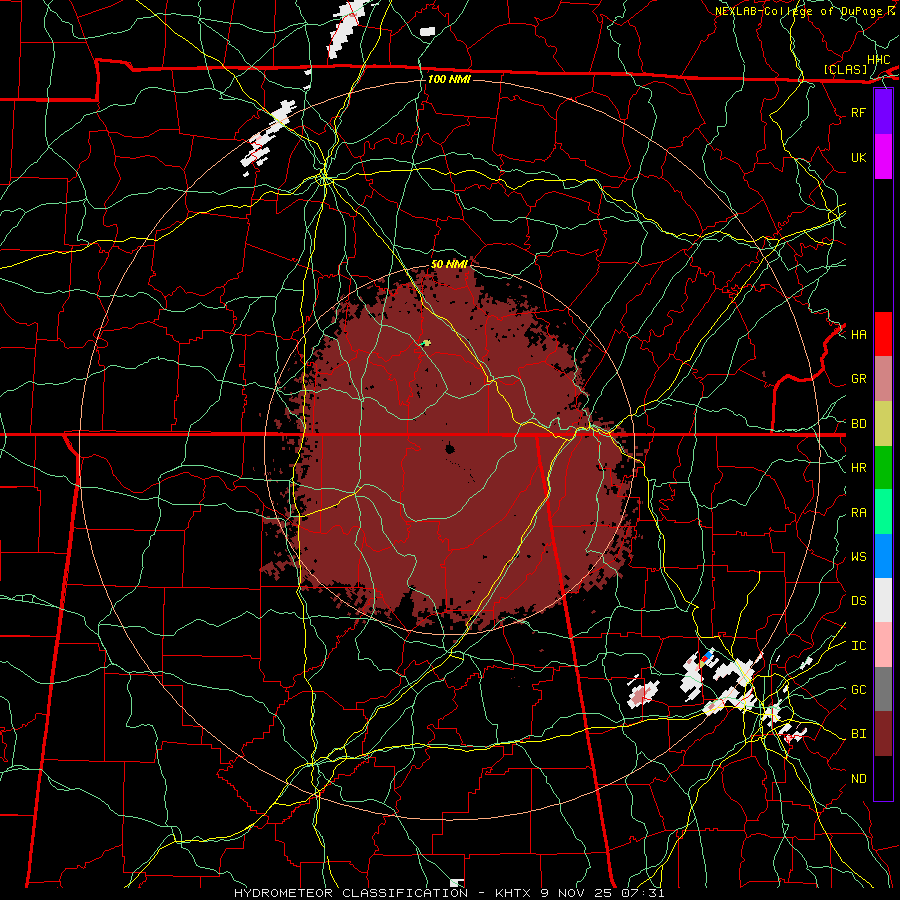Image resolution: width=900 pixels, height=900 pixels.
Task: Click the bright red HA legend swatch
Action: click(883, 334)
